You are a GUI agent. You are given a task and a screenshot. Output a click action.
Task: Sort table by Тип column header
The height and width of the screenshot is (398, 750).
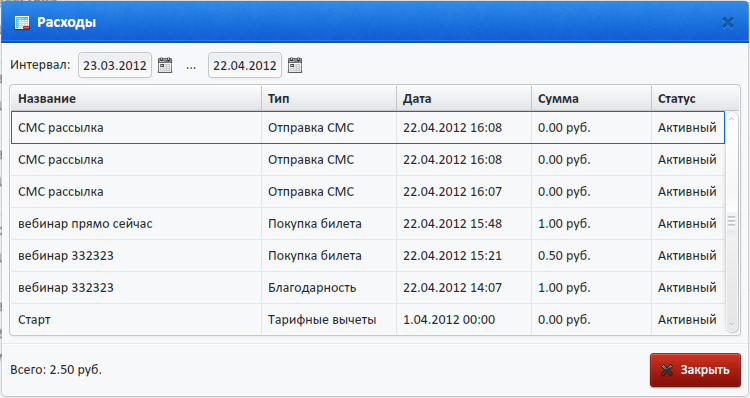tap(329, 99)
